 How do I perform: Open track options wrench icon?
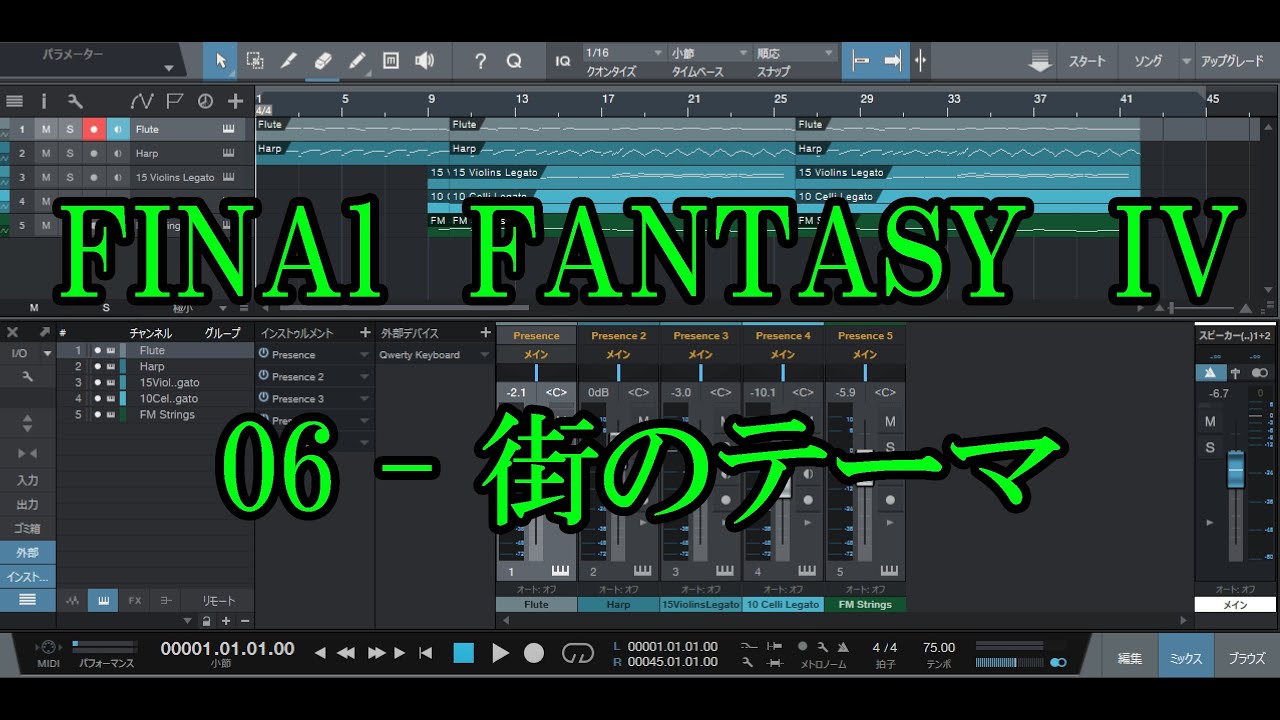(75, 101)
